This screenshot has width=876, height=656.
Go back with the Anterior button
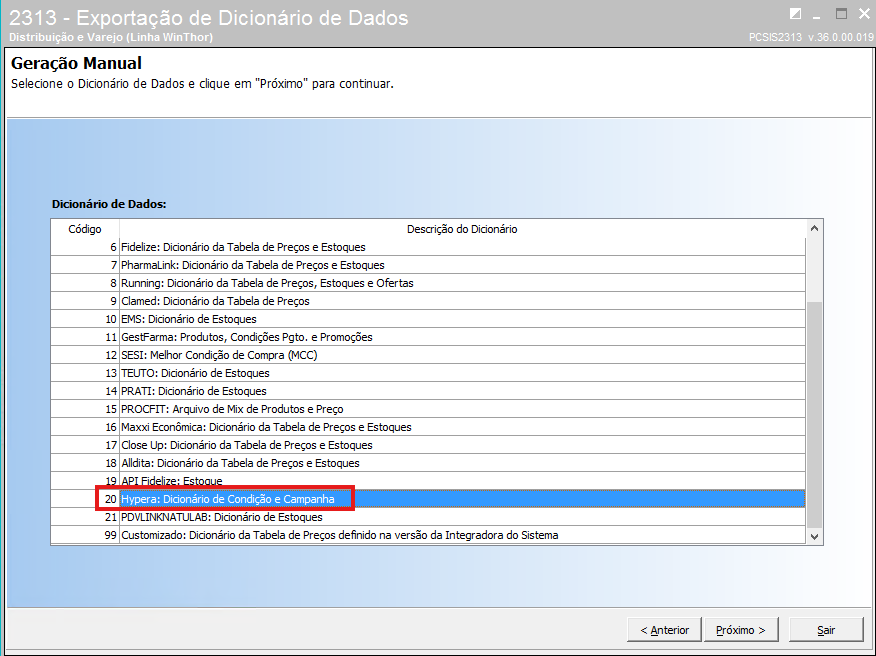pyautogui.click(x=664, y=630)
